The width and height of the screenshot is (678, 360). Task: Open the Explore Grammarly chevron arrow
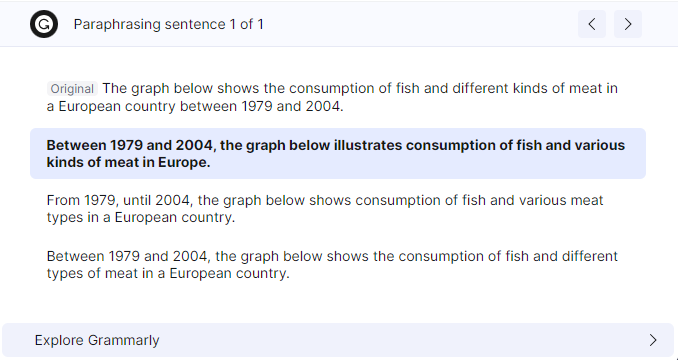tap(653, 340)
